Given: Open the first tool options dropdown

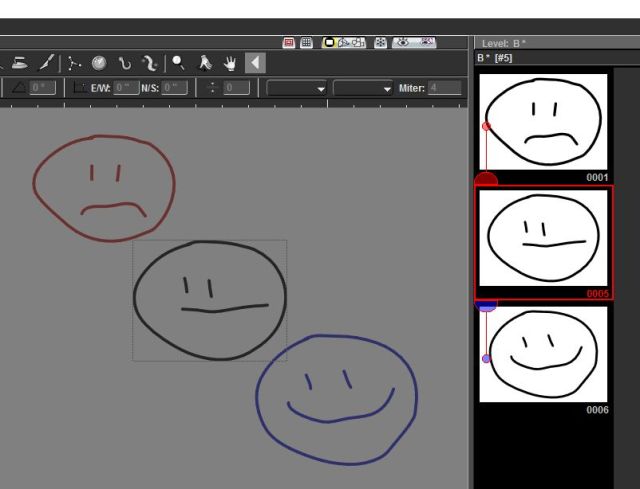Looking at the screenshot, I should [296, 88].
